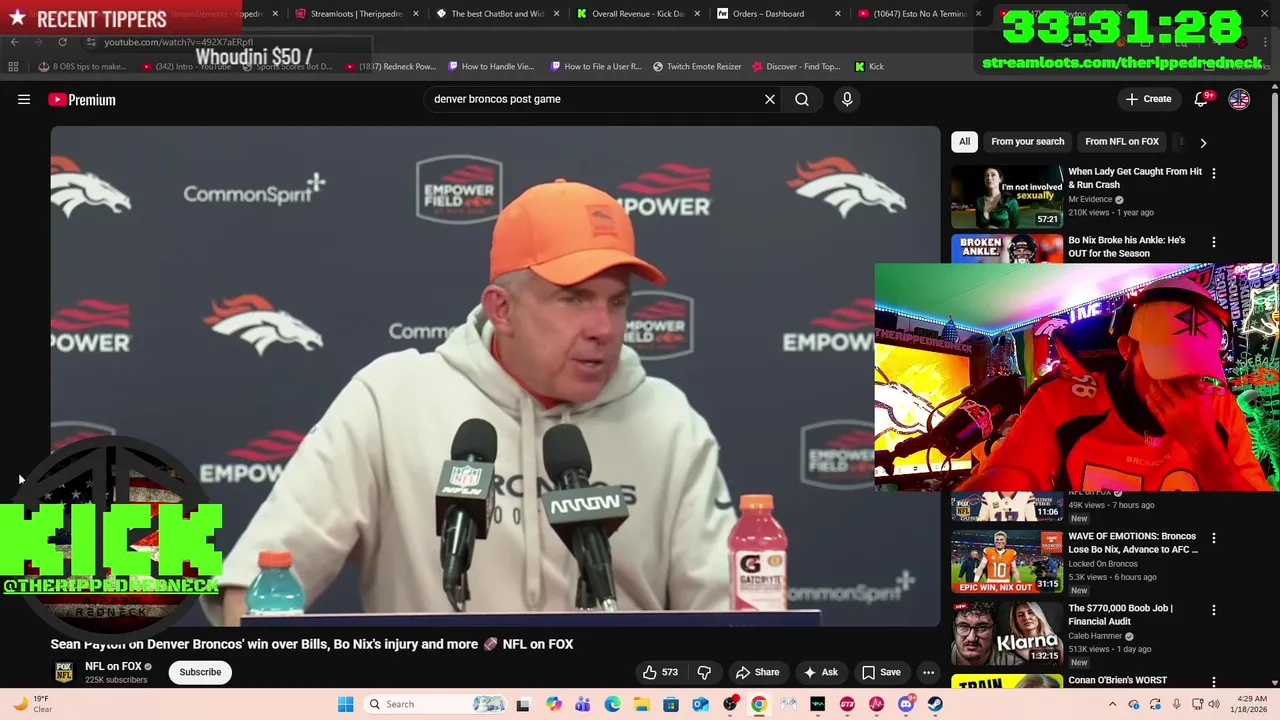1280x720 pixels.
Task: Open File Explorer from the taskbar
Action: point(641,704)
